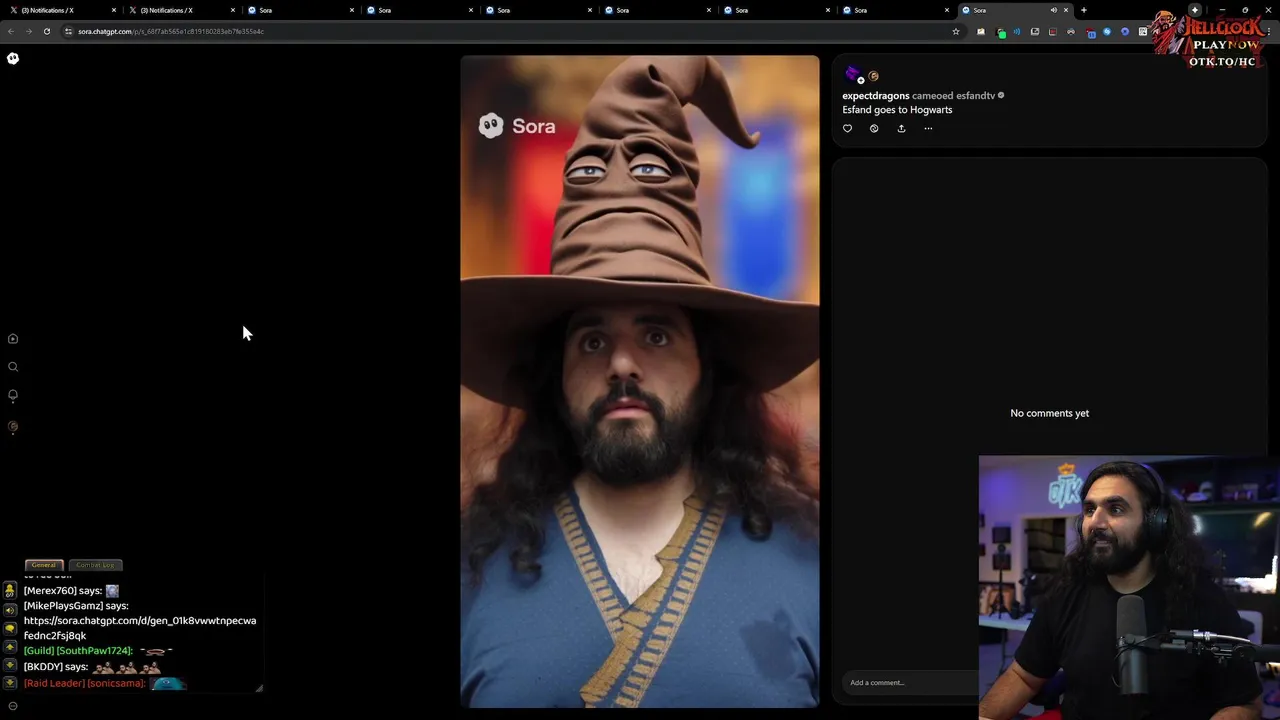The image size is (1280, 720).
Task: Open the three-dot more options menu
Action: coord(928,128)
